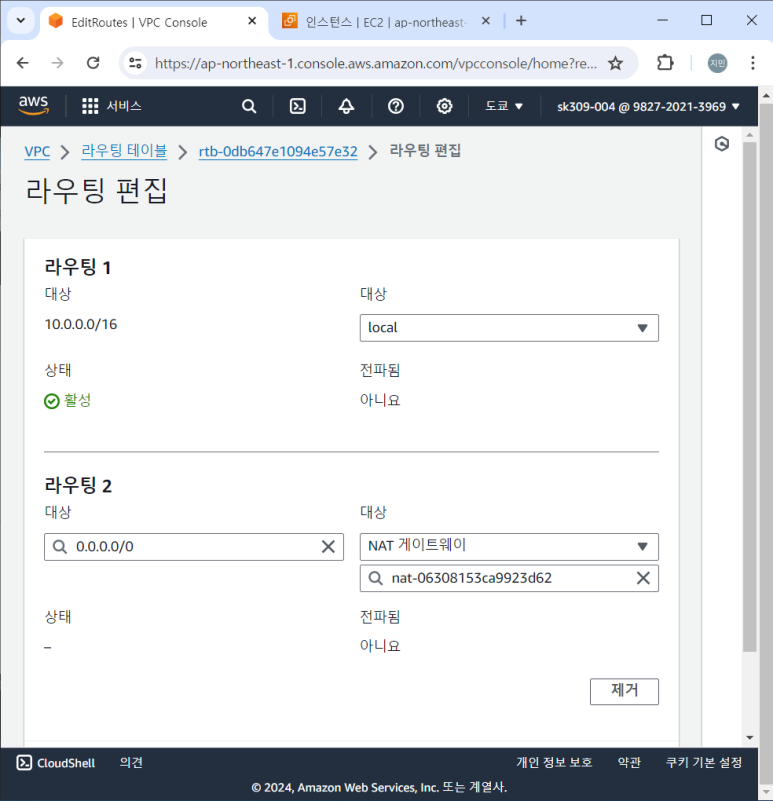Close the EditRoutes VPC Console tab
Image resolution: width=773 pixels, height=801 pixels.
pos(252,21)
